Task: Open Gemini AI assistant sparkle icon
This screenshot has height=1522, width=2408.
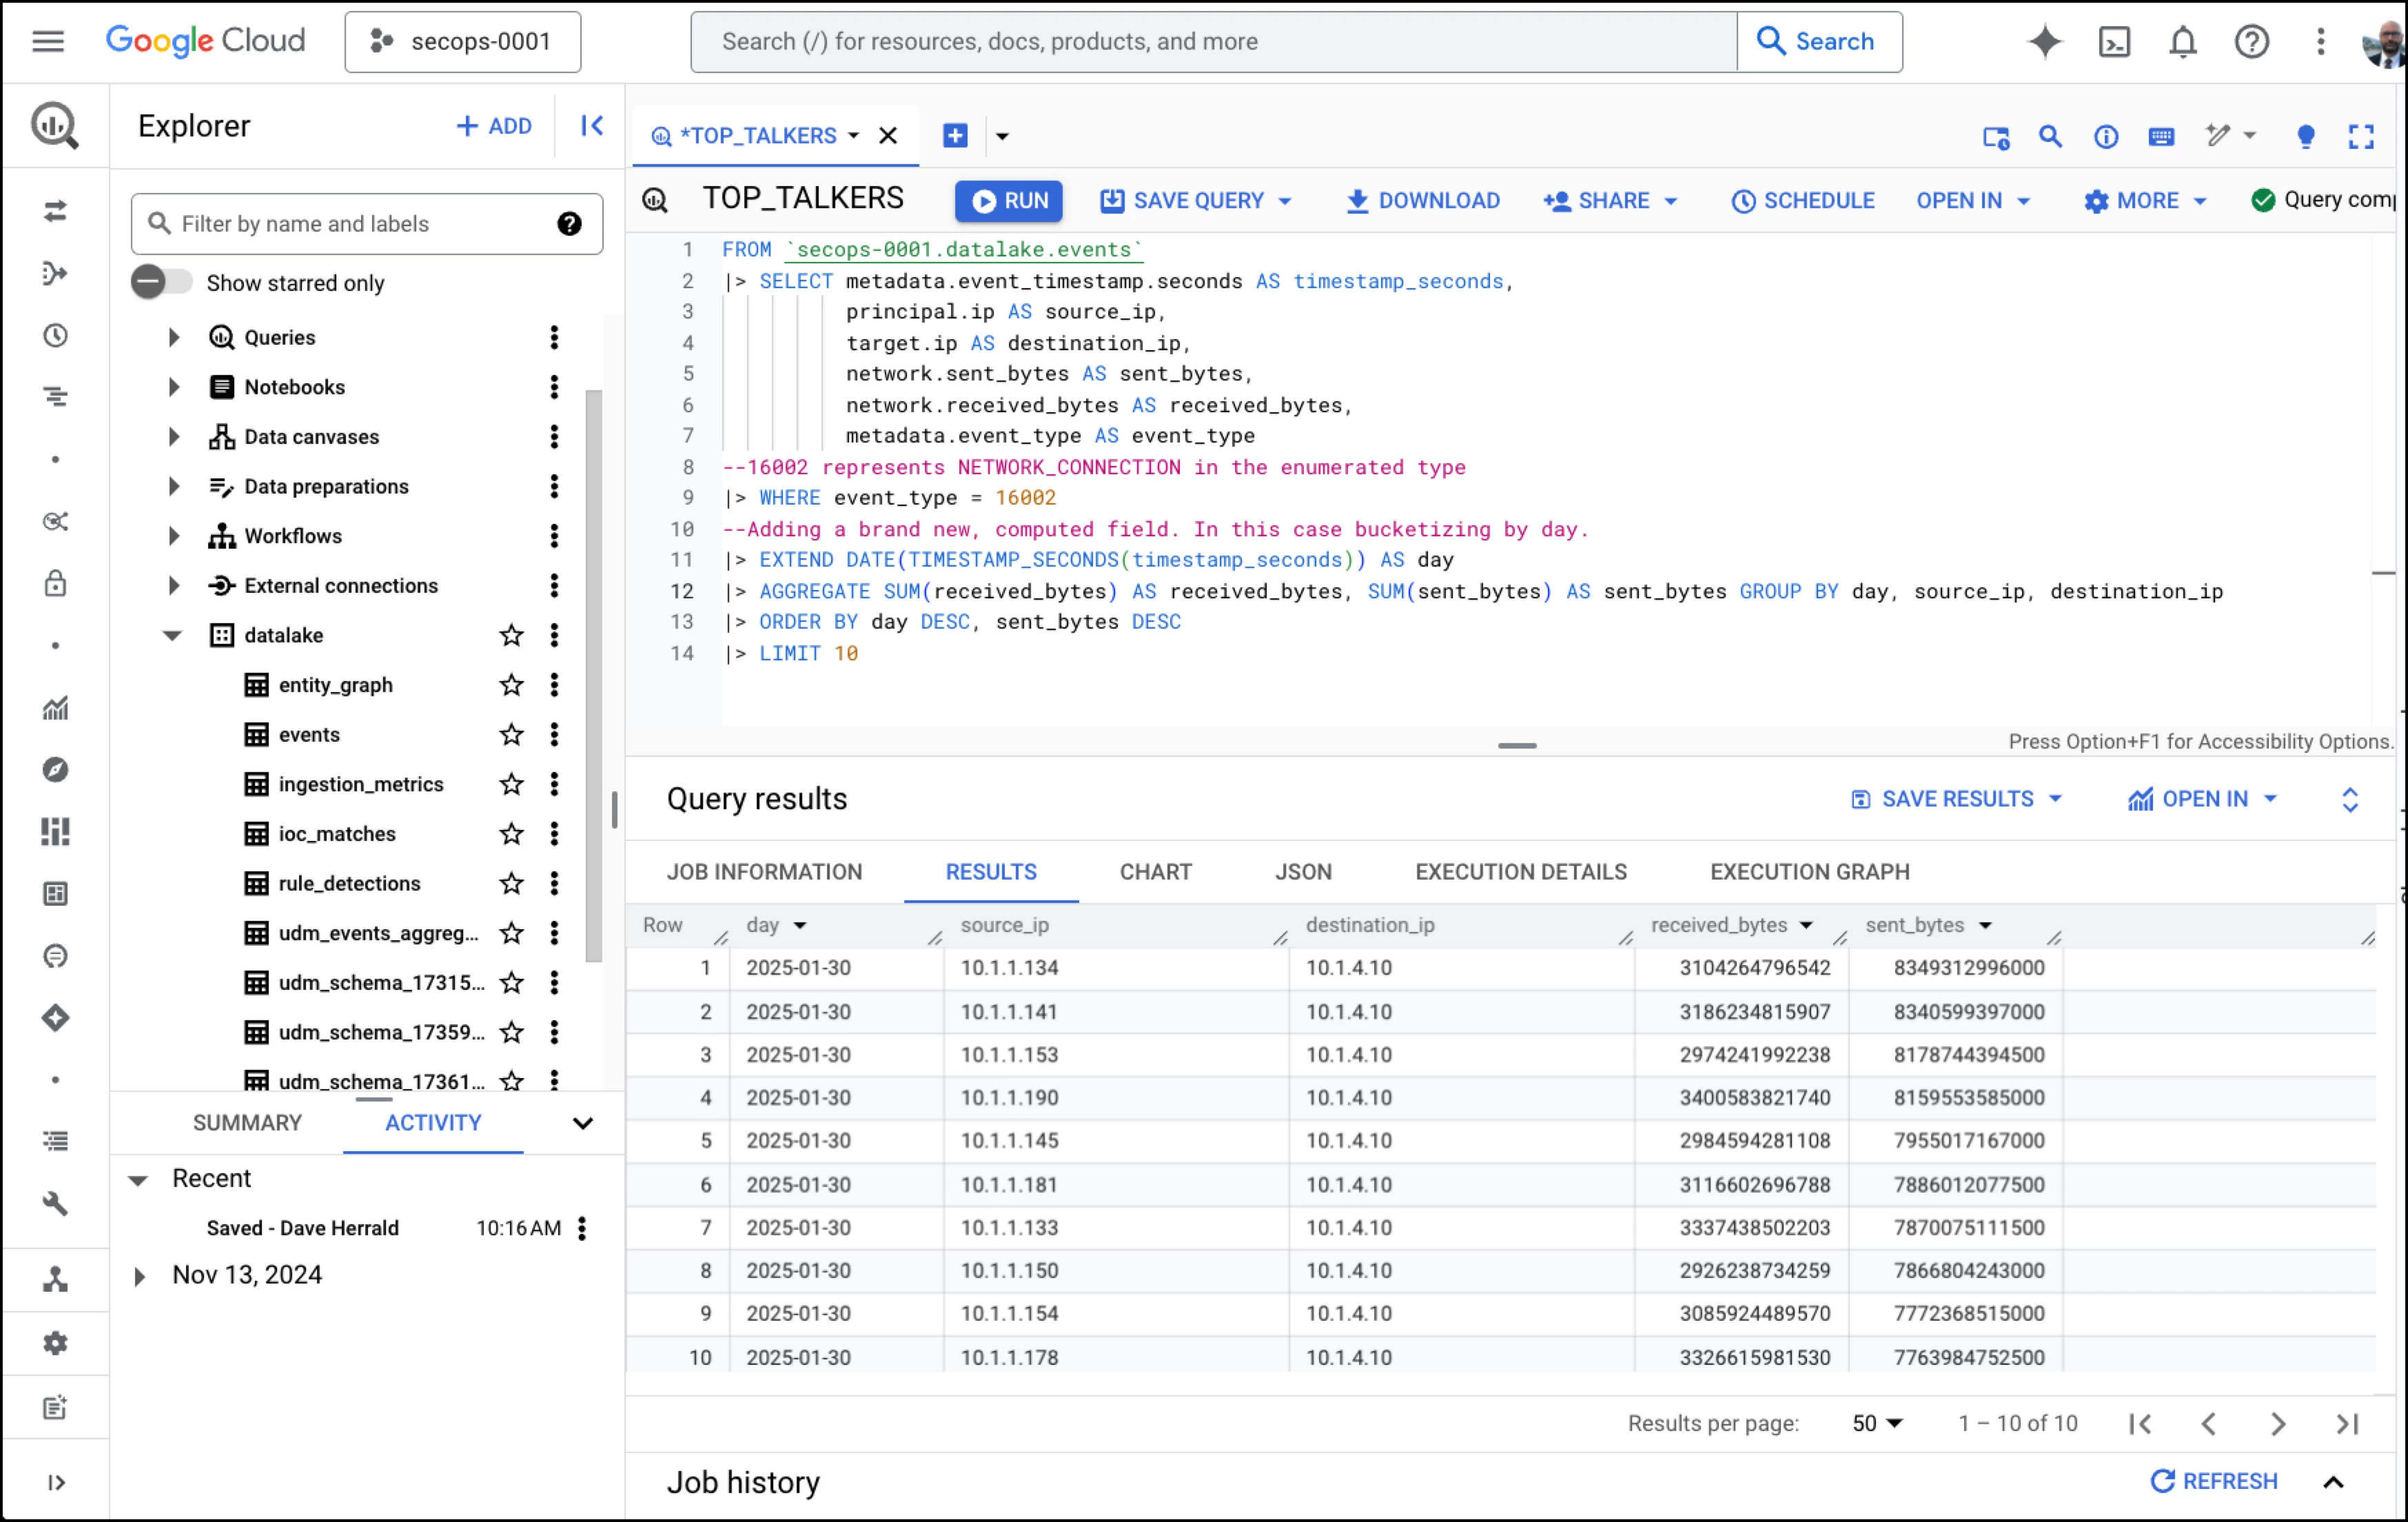Action: (2045, 41)
